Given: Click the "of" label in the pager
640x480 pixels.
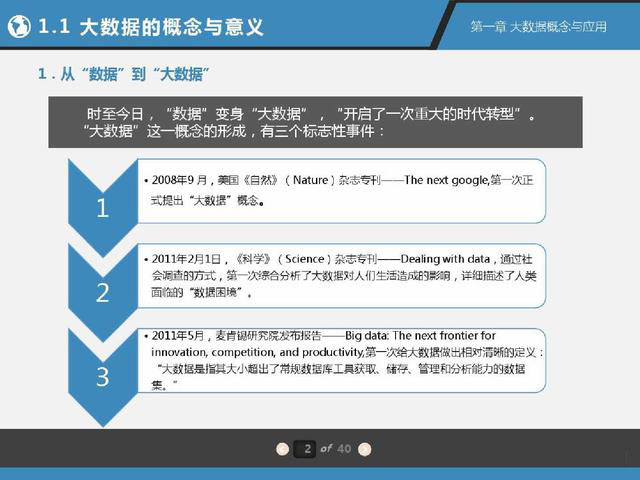Looking at the screenshot, I should pyautogui.click(x=326, y=449).
